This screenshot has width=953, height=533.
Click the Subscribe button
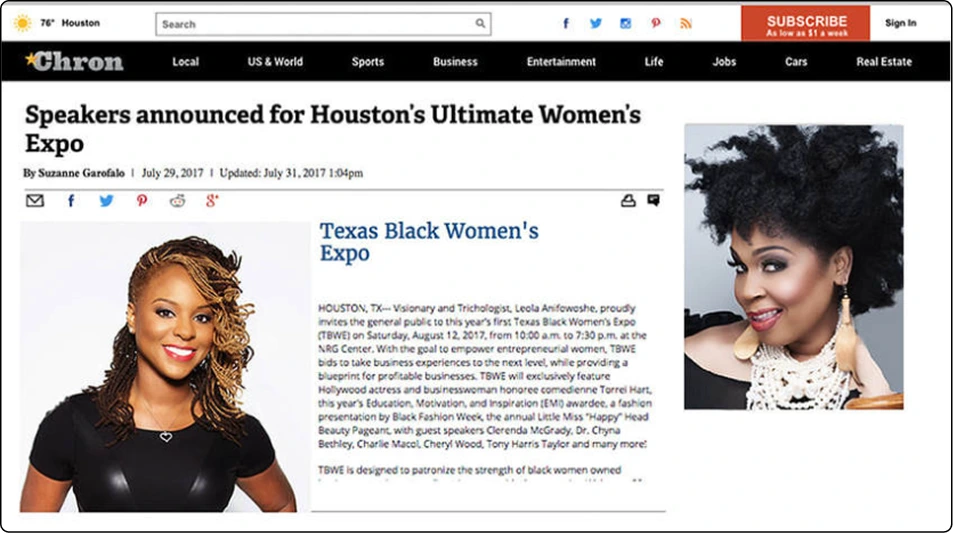[806, 25]
